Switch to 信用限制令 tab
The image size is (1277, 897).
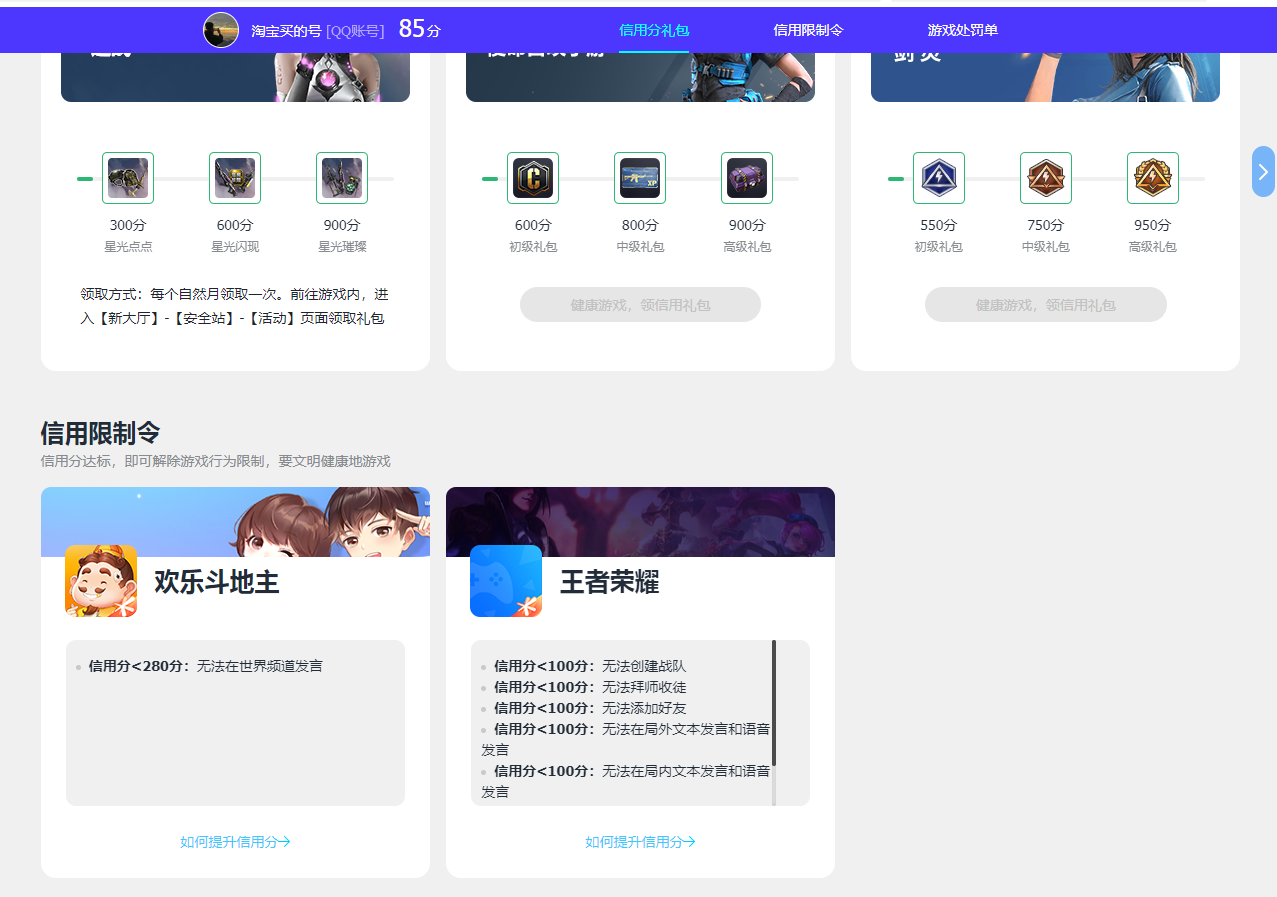[808, 30]
